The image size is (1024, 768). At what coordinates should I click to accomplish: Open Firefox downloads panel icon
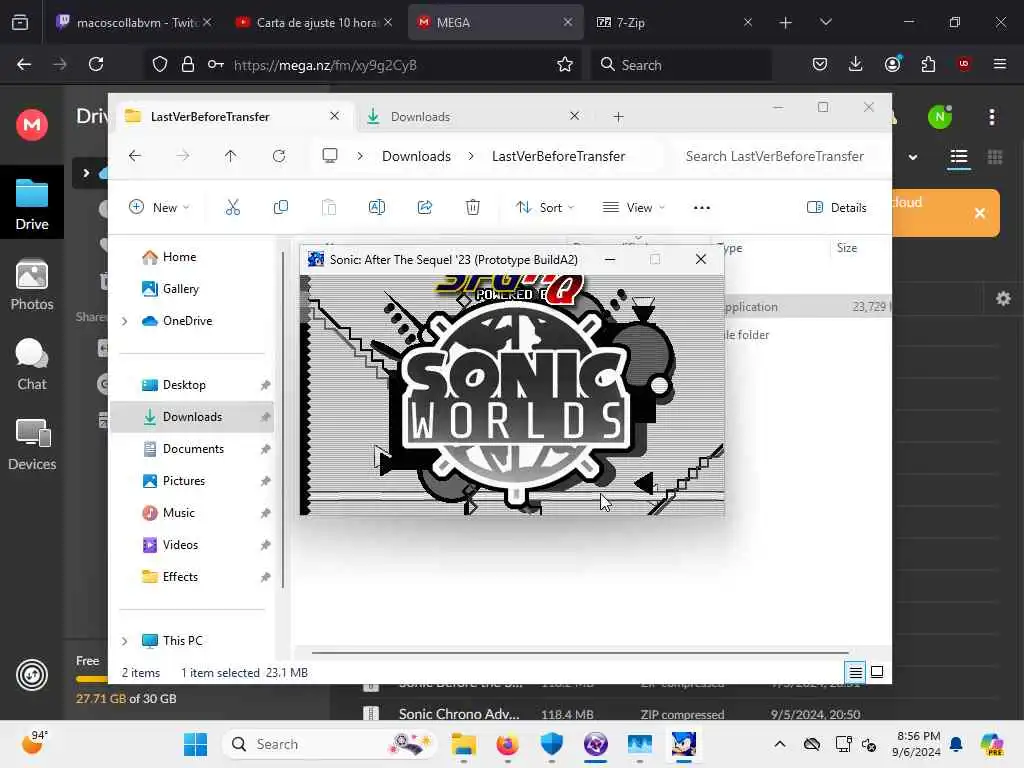click(856, 64)
